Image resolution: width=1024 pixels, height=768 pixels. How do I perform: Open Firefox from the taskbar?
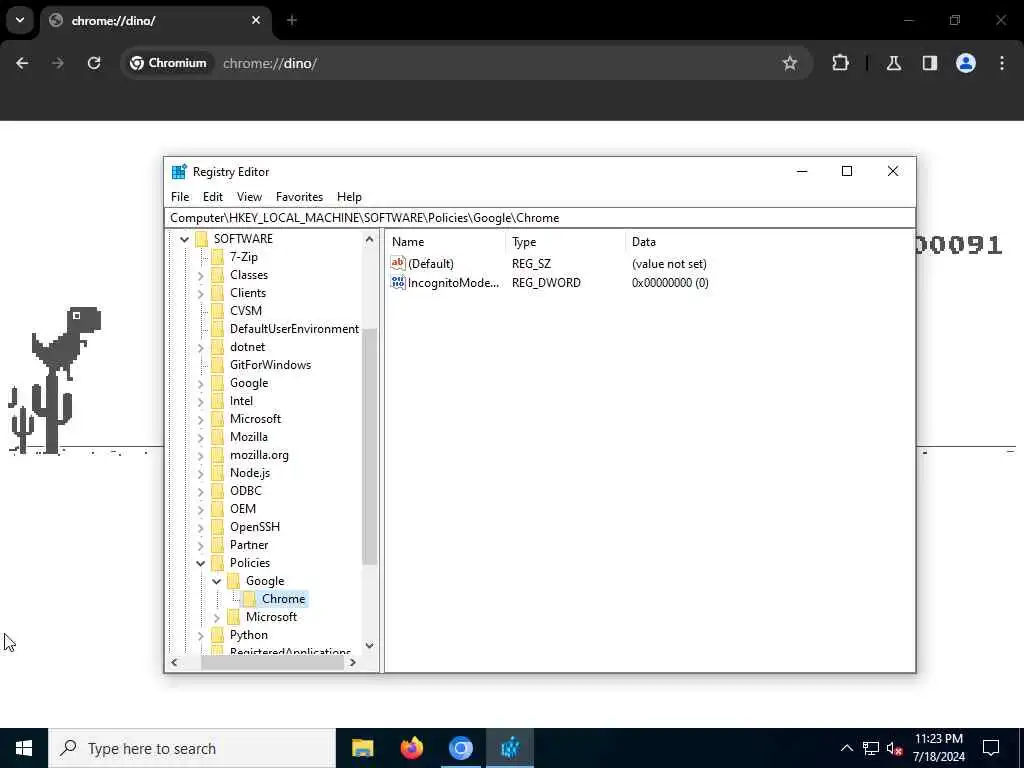coord(411,748)
